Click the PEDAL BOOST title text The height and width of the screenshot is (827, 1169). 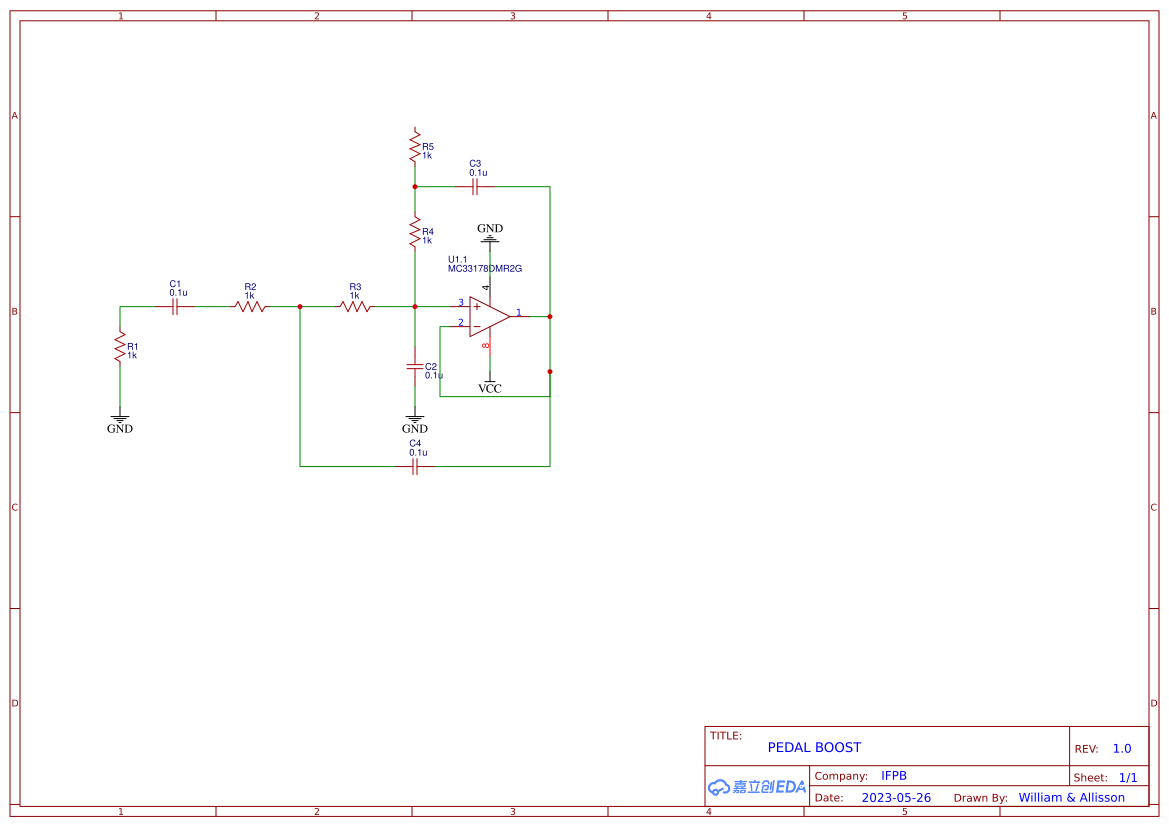[x=813, y=747]
